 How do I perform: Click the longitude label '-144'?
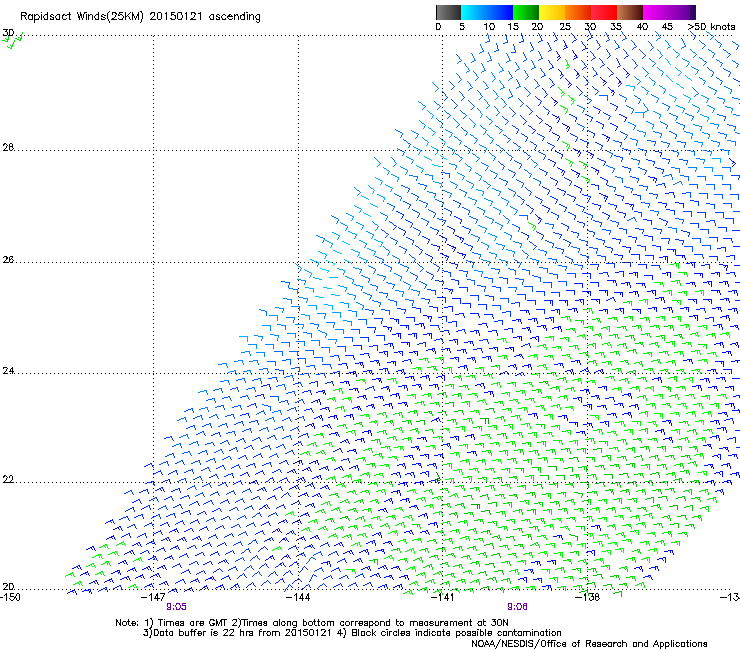tap(298, 597)
